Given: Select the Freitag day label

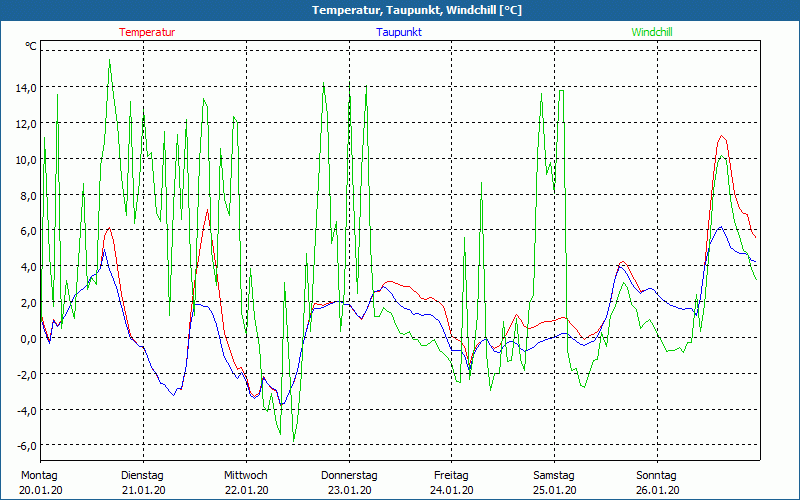Looking at the screenshot, I should pyautogui.click(x=451, y=475).
